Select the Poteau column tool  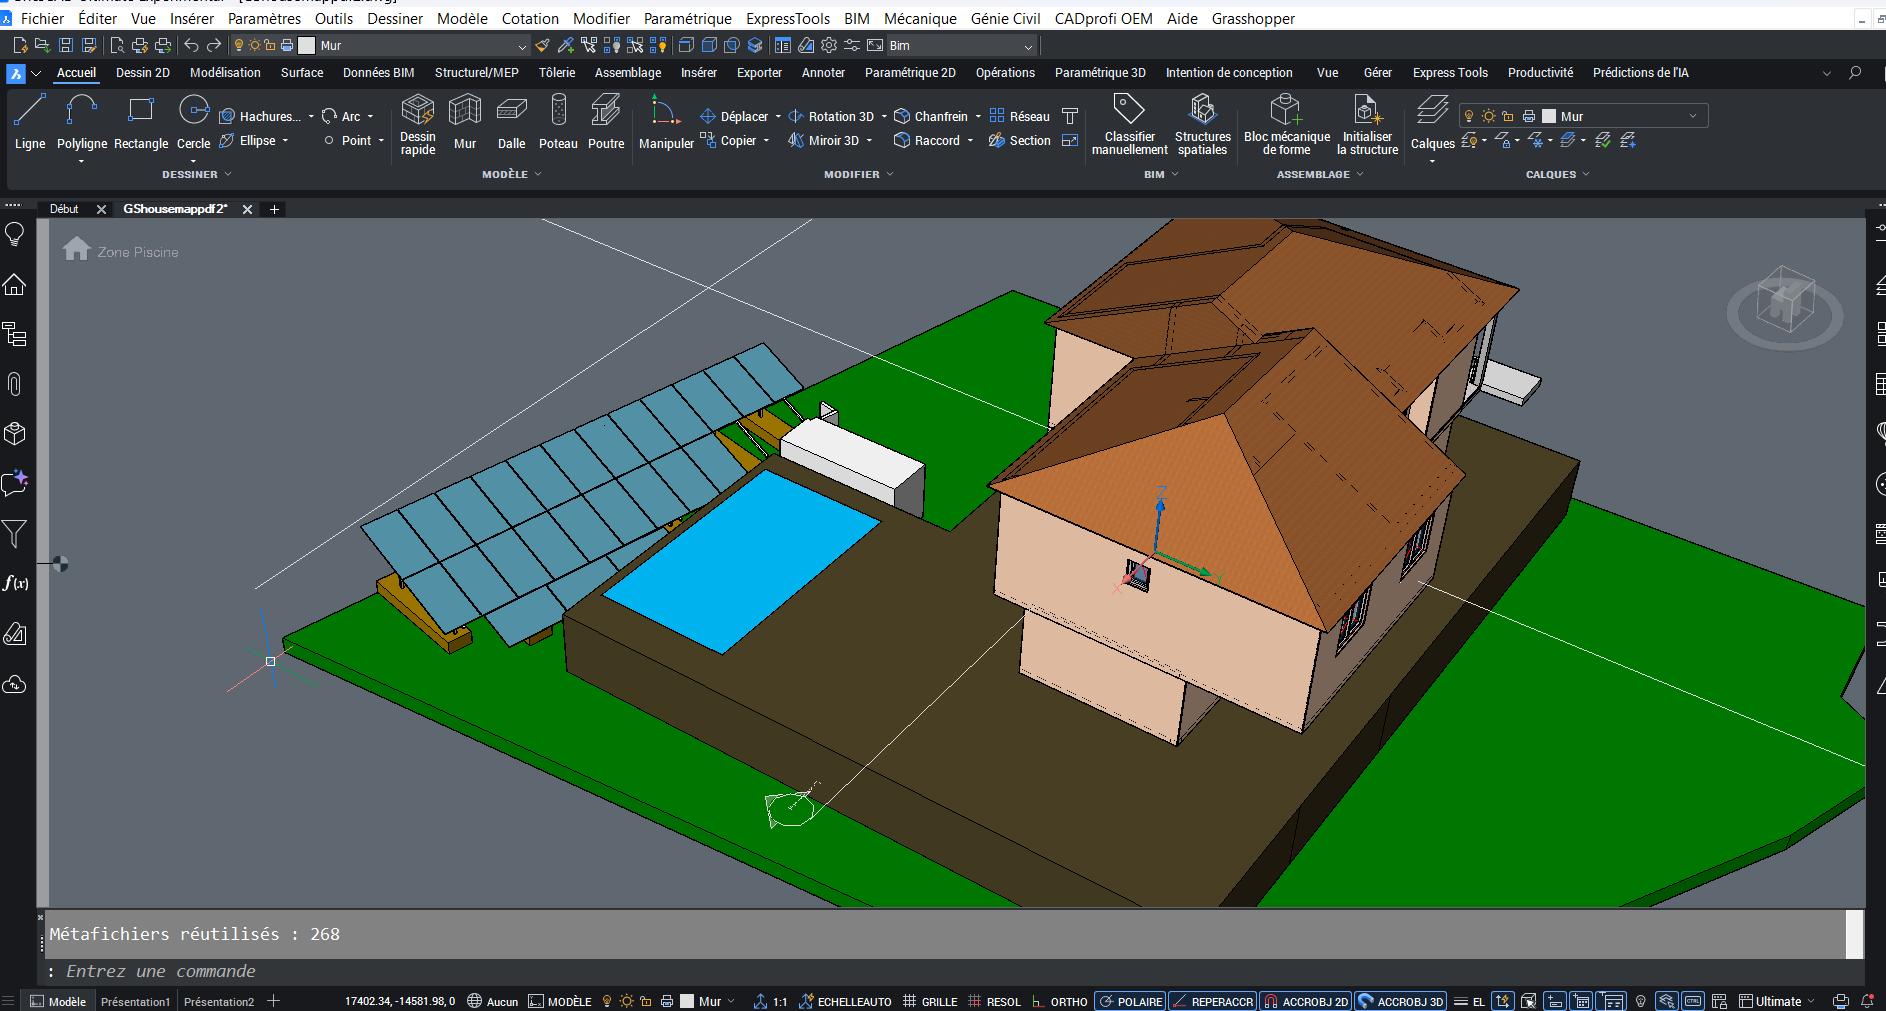558,123
